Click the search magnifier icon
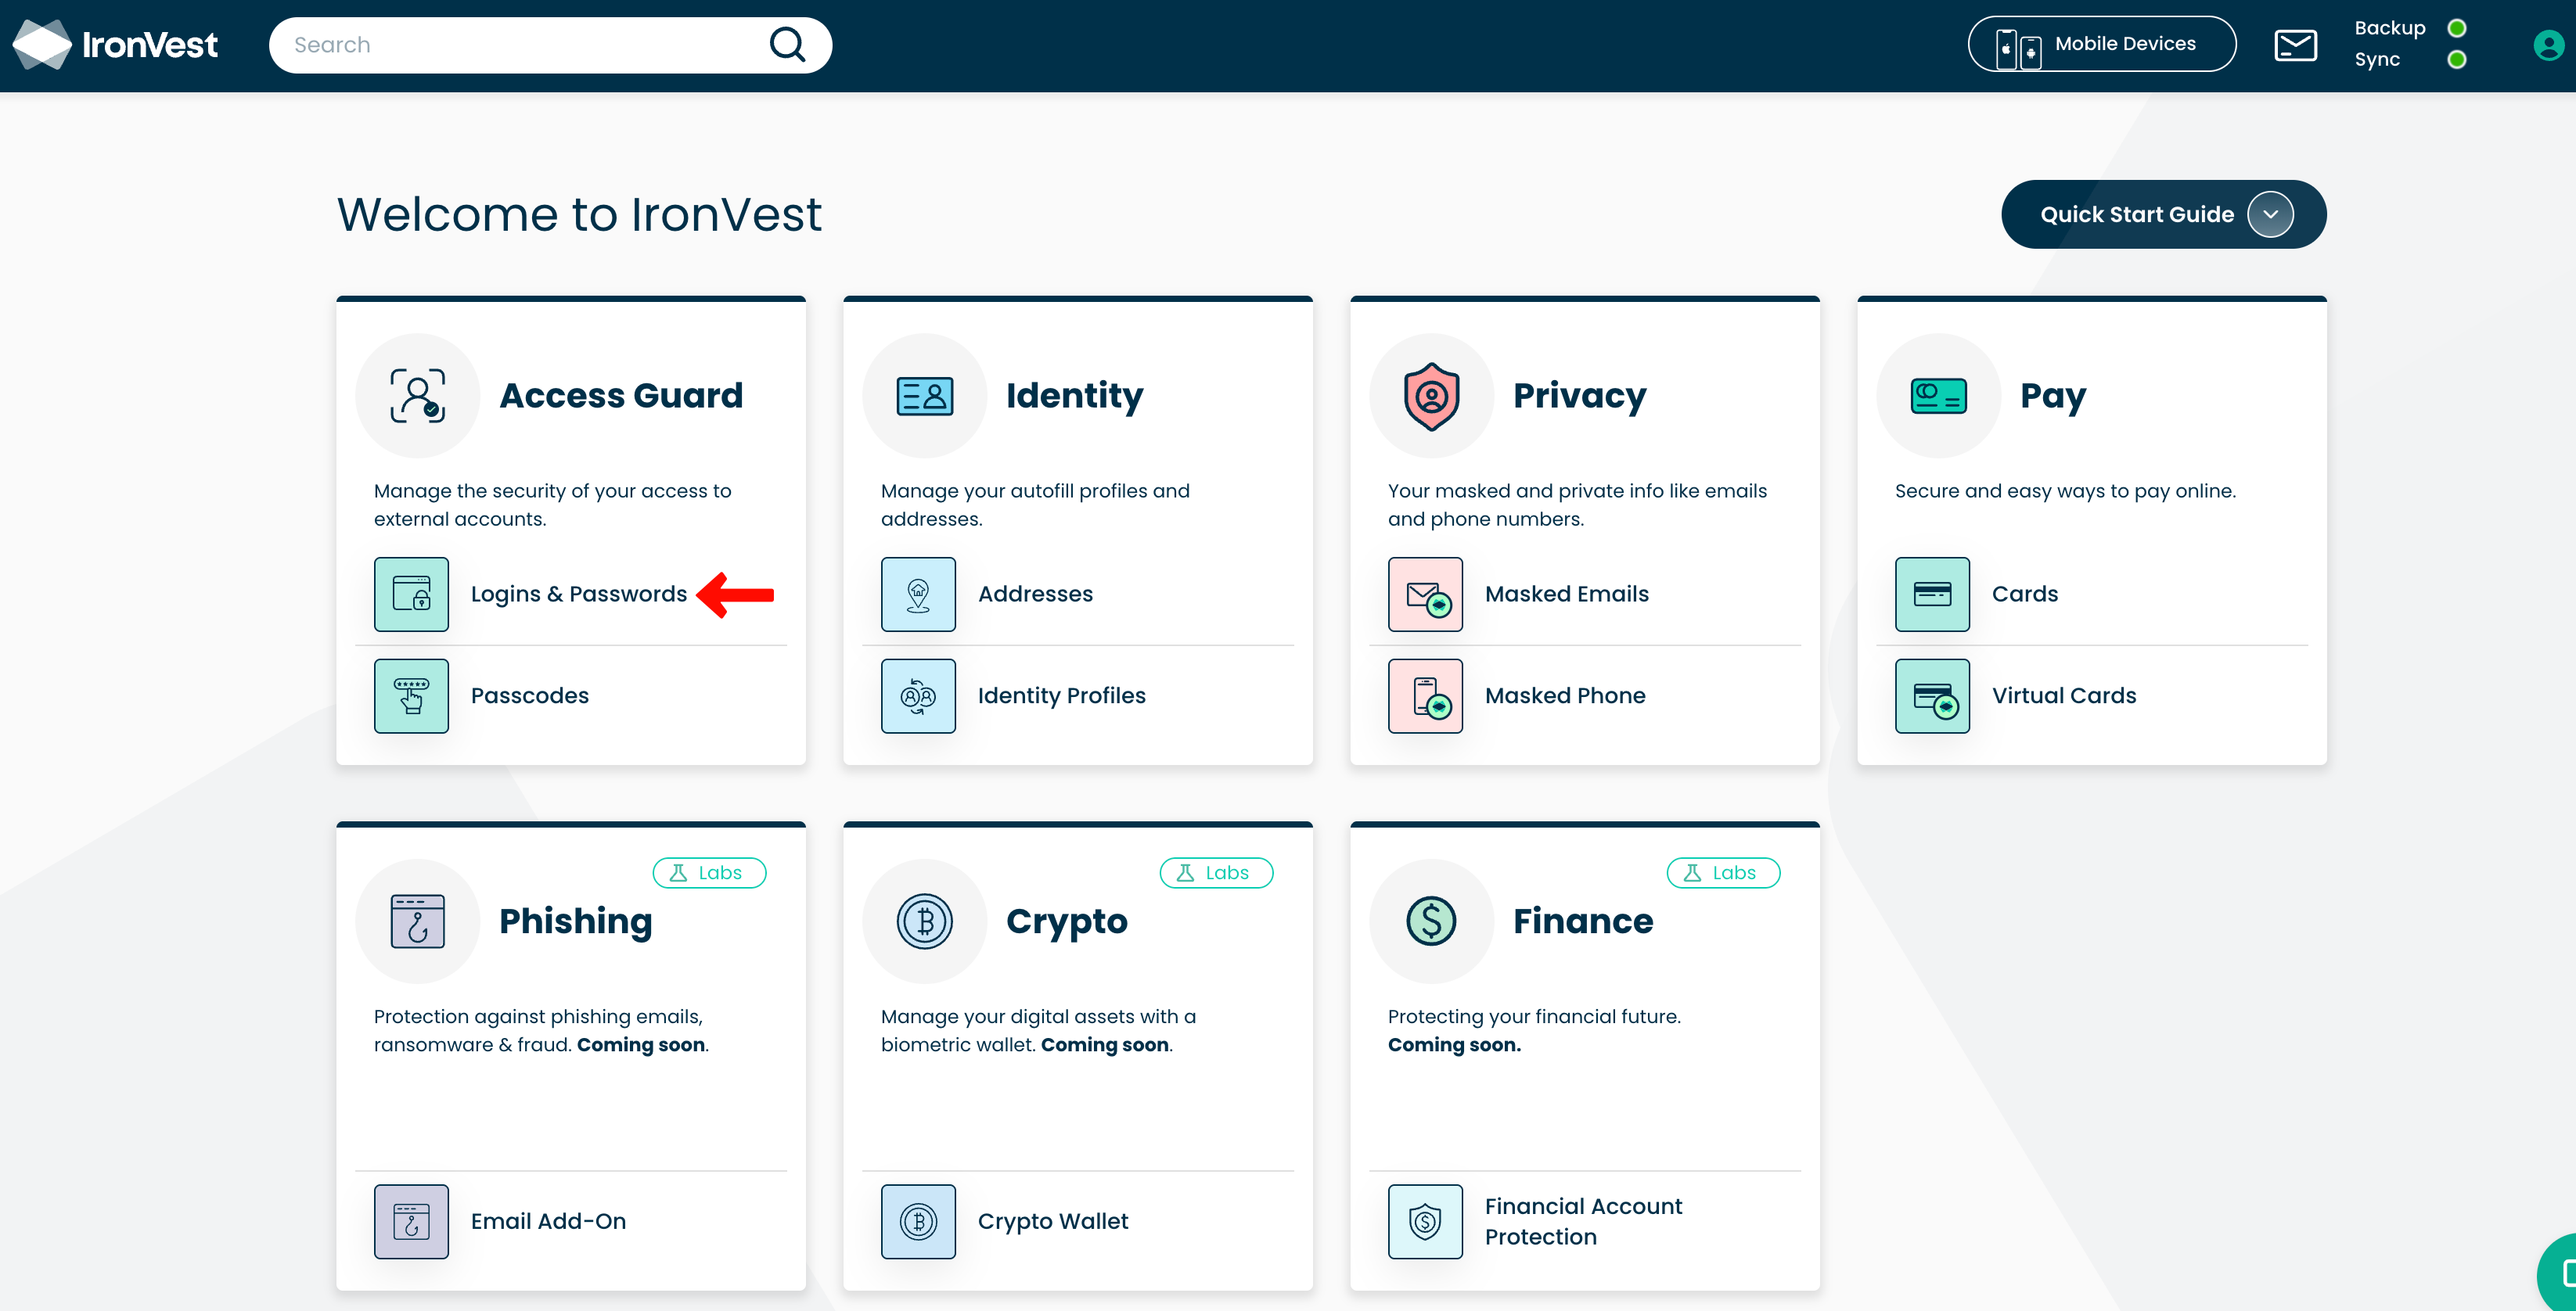The image size is (2576, 1311). (x=787, y=45)
